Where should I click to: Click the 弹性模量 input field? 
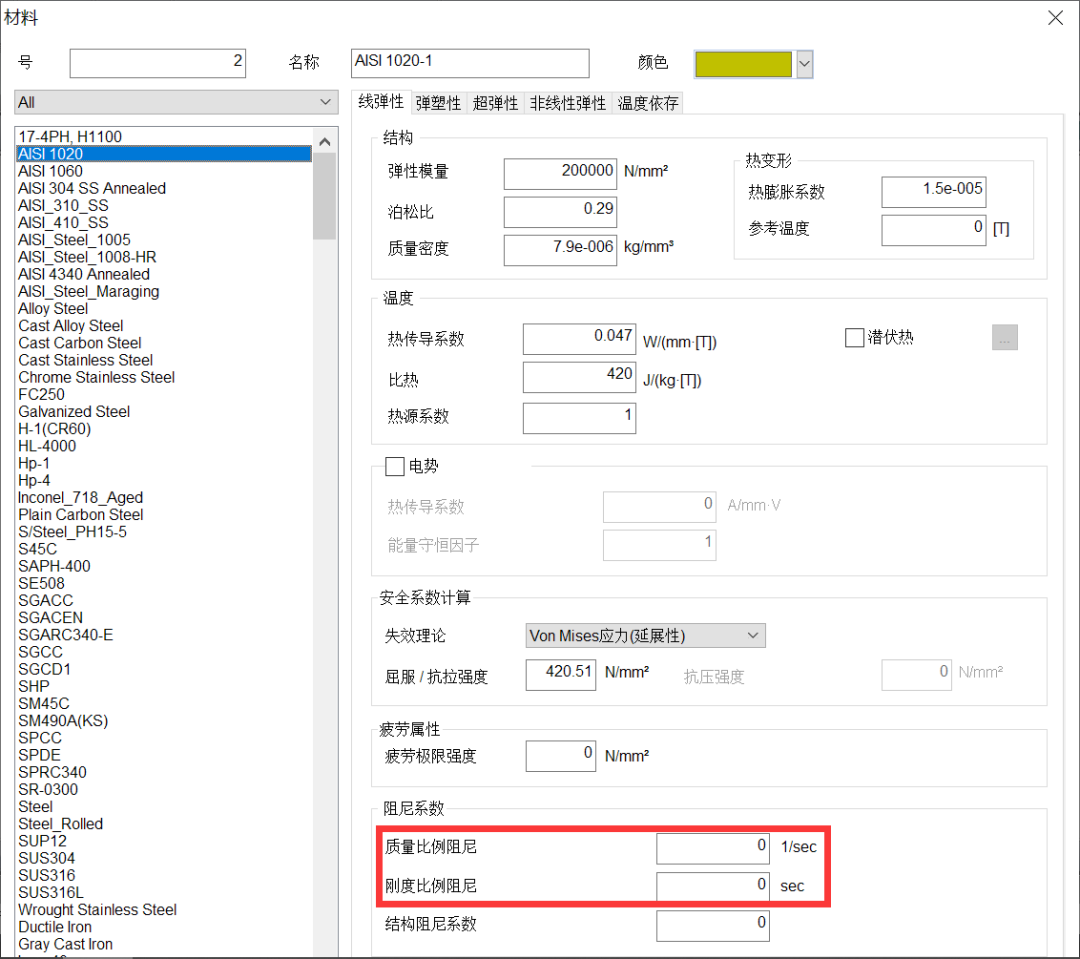coord(560,173)
